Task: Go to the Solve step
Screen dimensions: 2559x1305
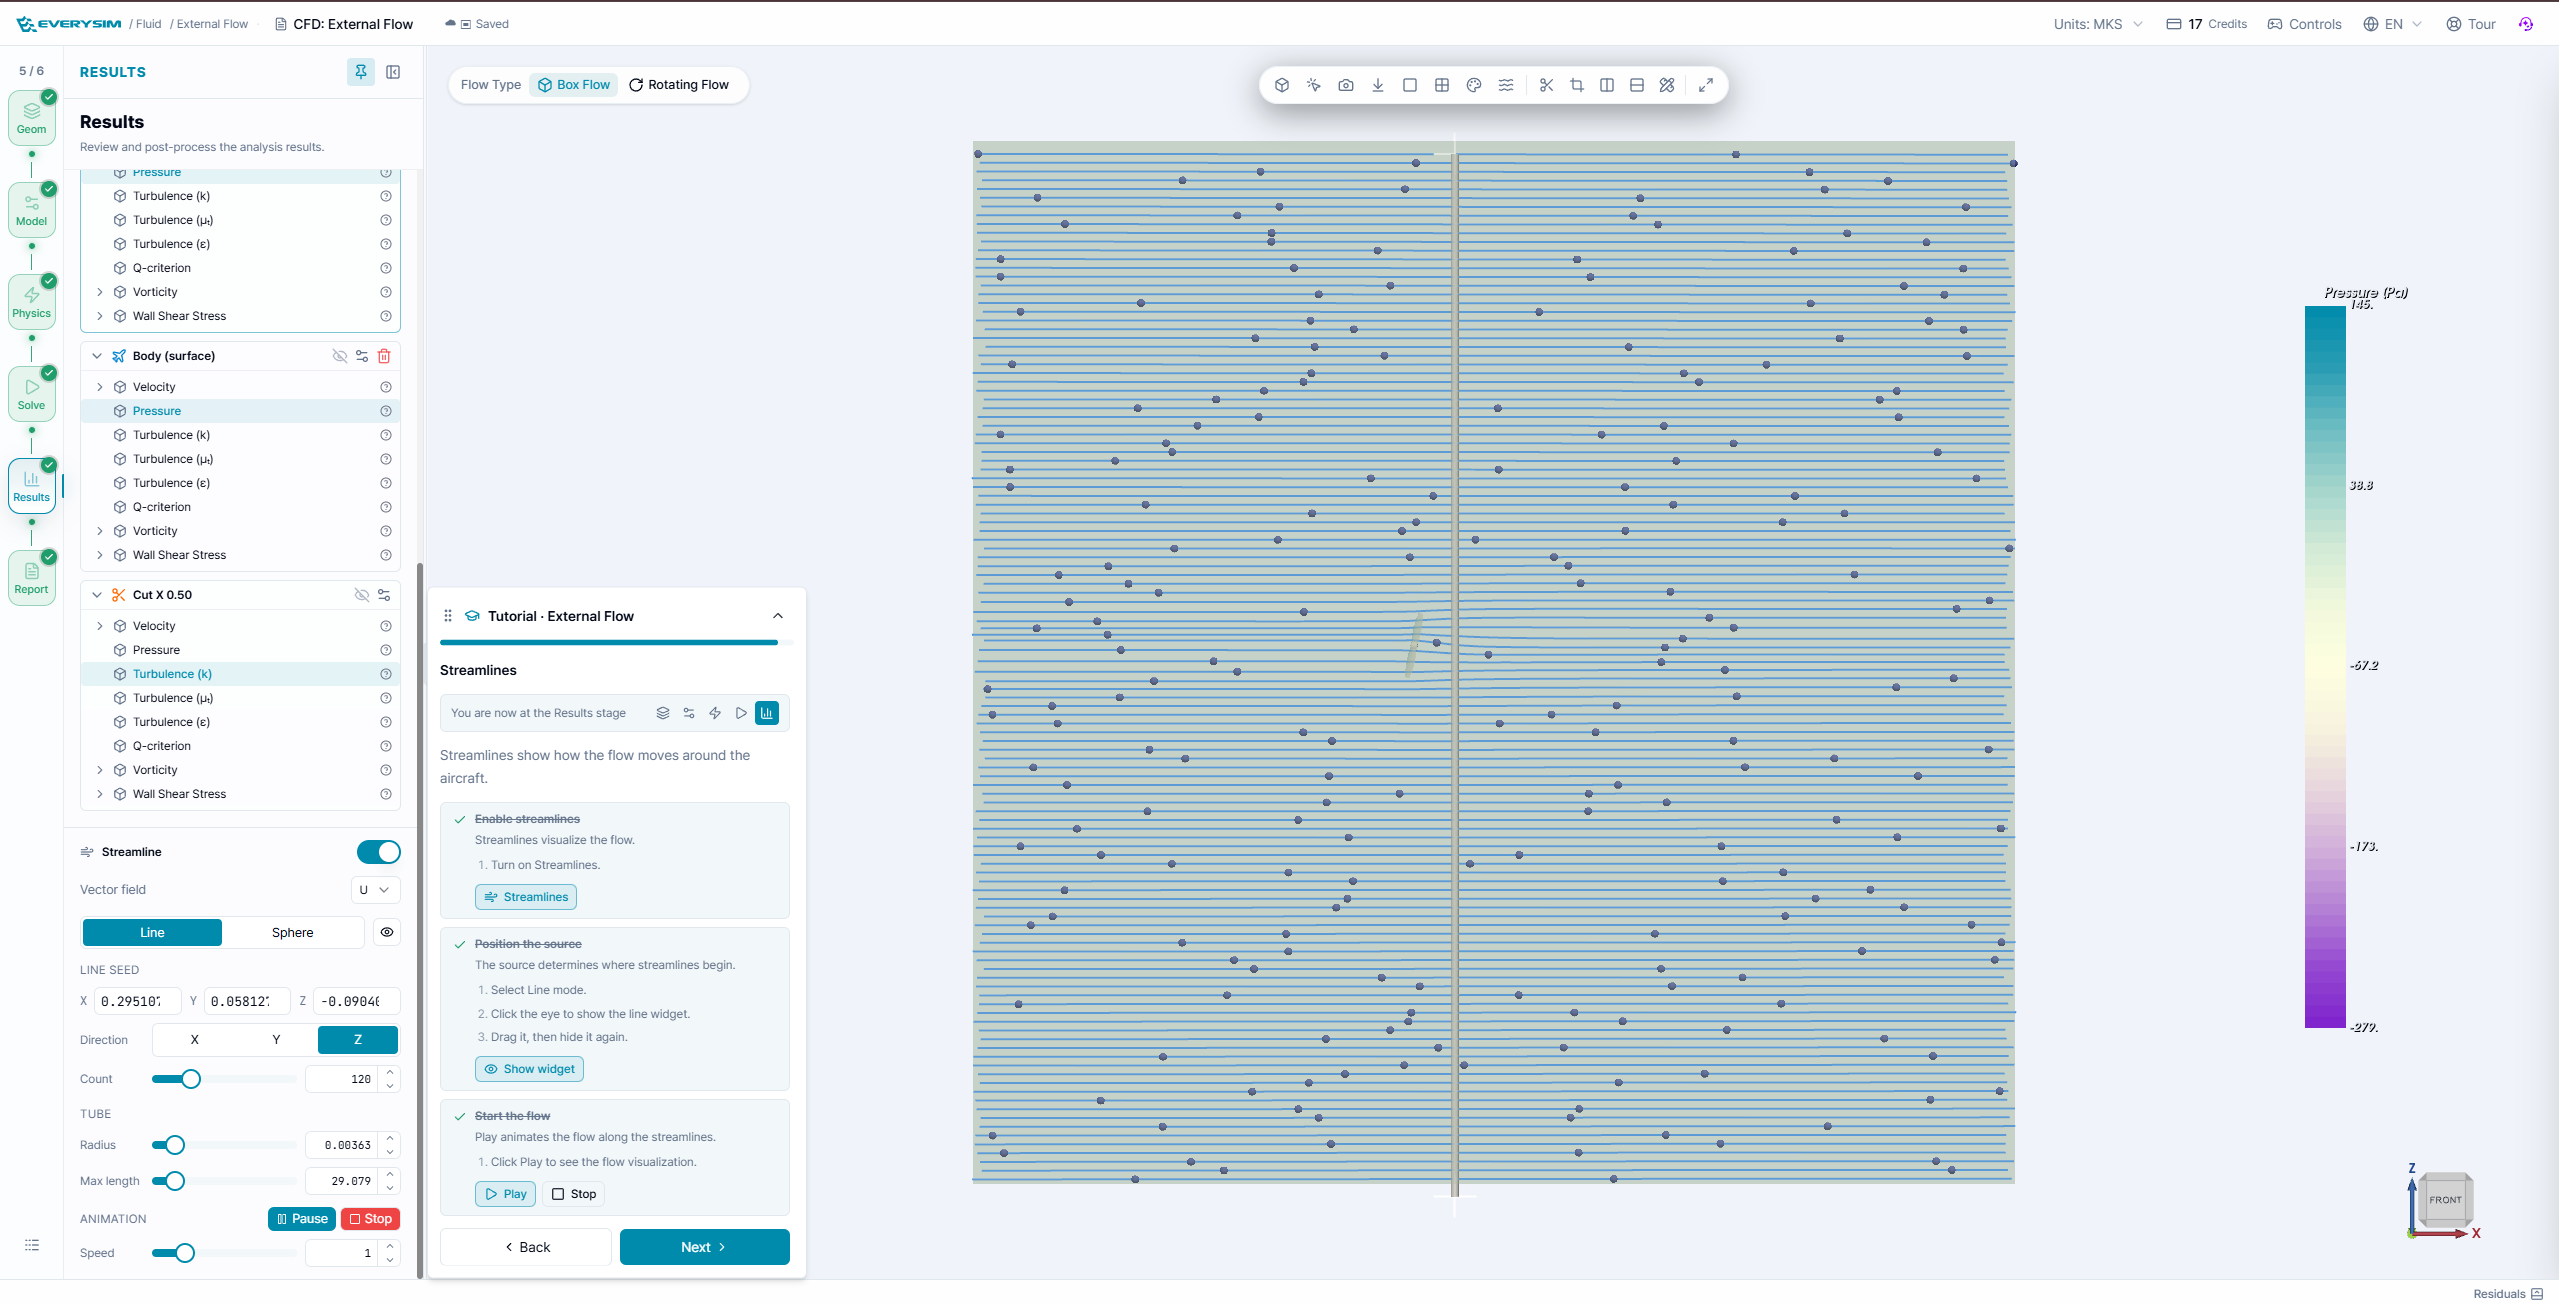Action: (32, 394)
